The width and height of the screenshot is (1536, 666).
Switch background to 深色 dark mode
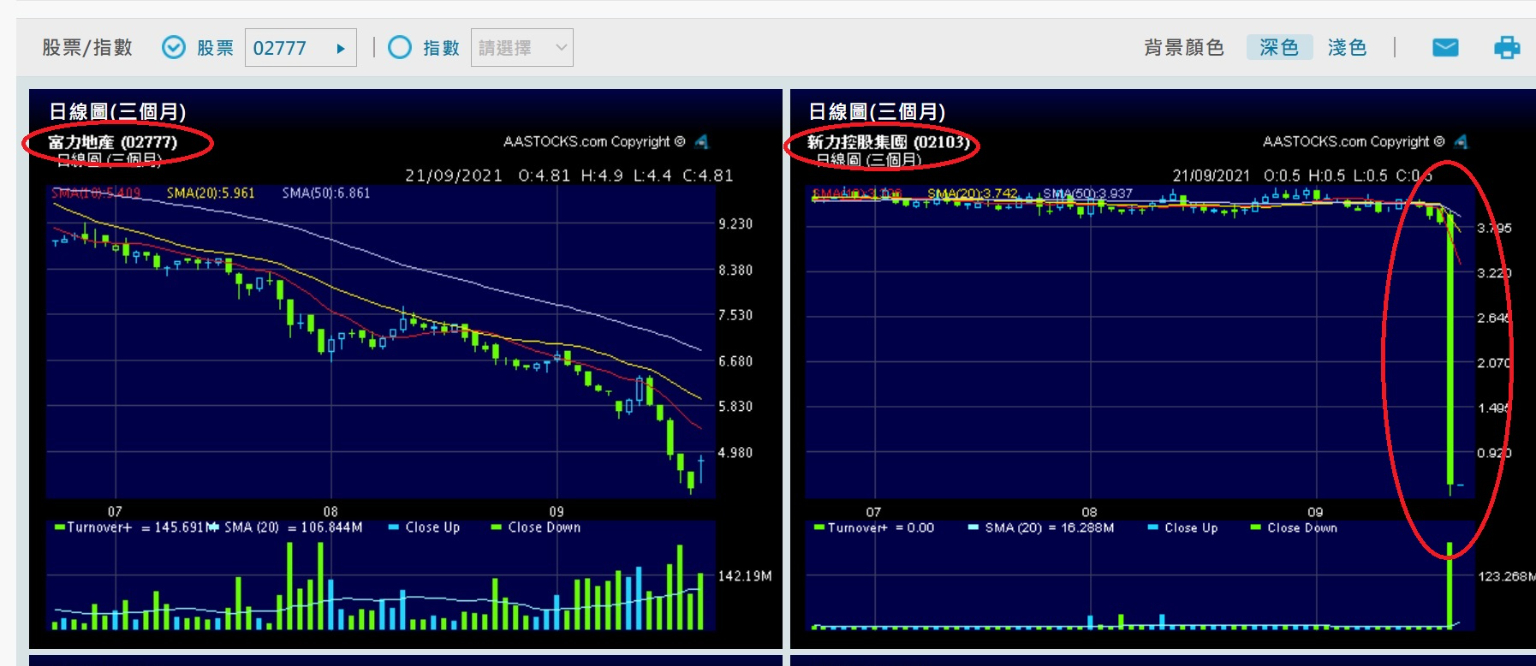(1279, 47)
